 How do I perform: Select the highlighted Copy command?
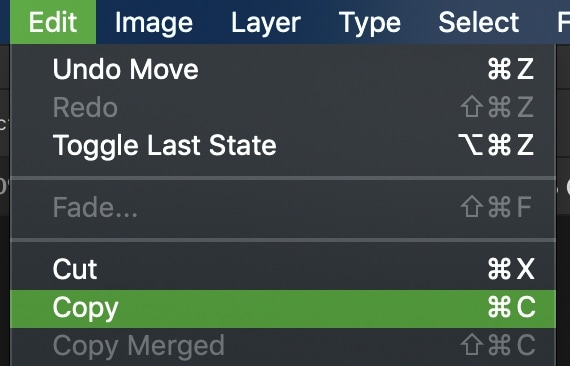pos(283,309)
